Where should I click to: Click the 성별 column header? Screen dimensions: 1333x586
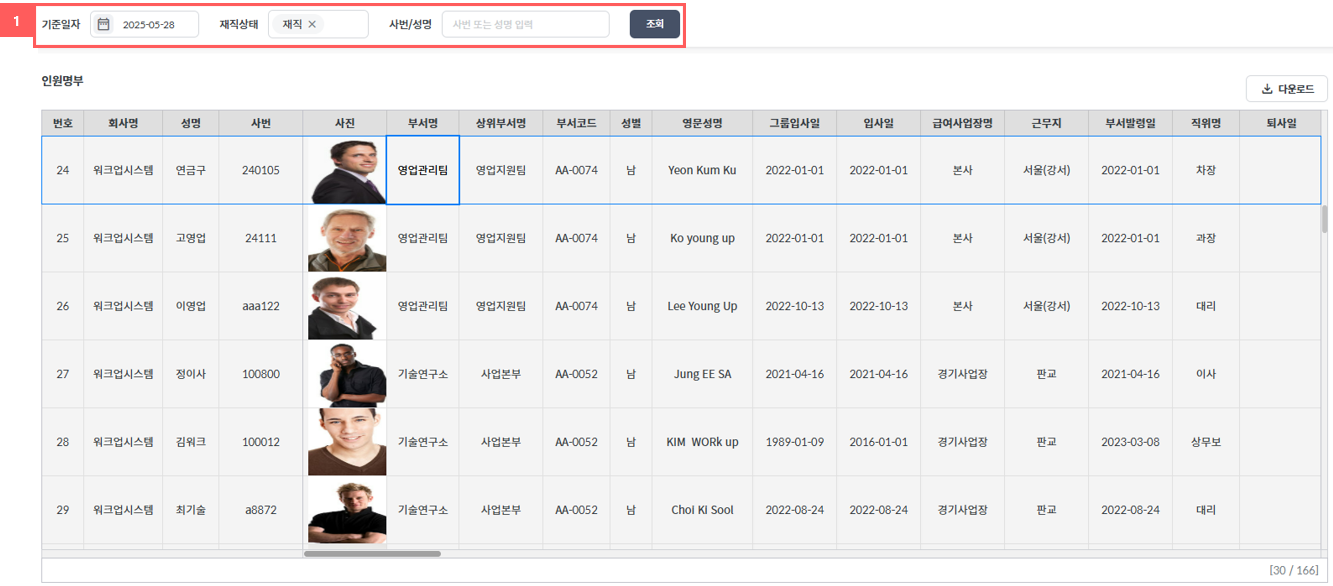tap(631, 123)
